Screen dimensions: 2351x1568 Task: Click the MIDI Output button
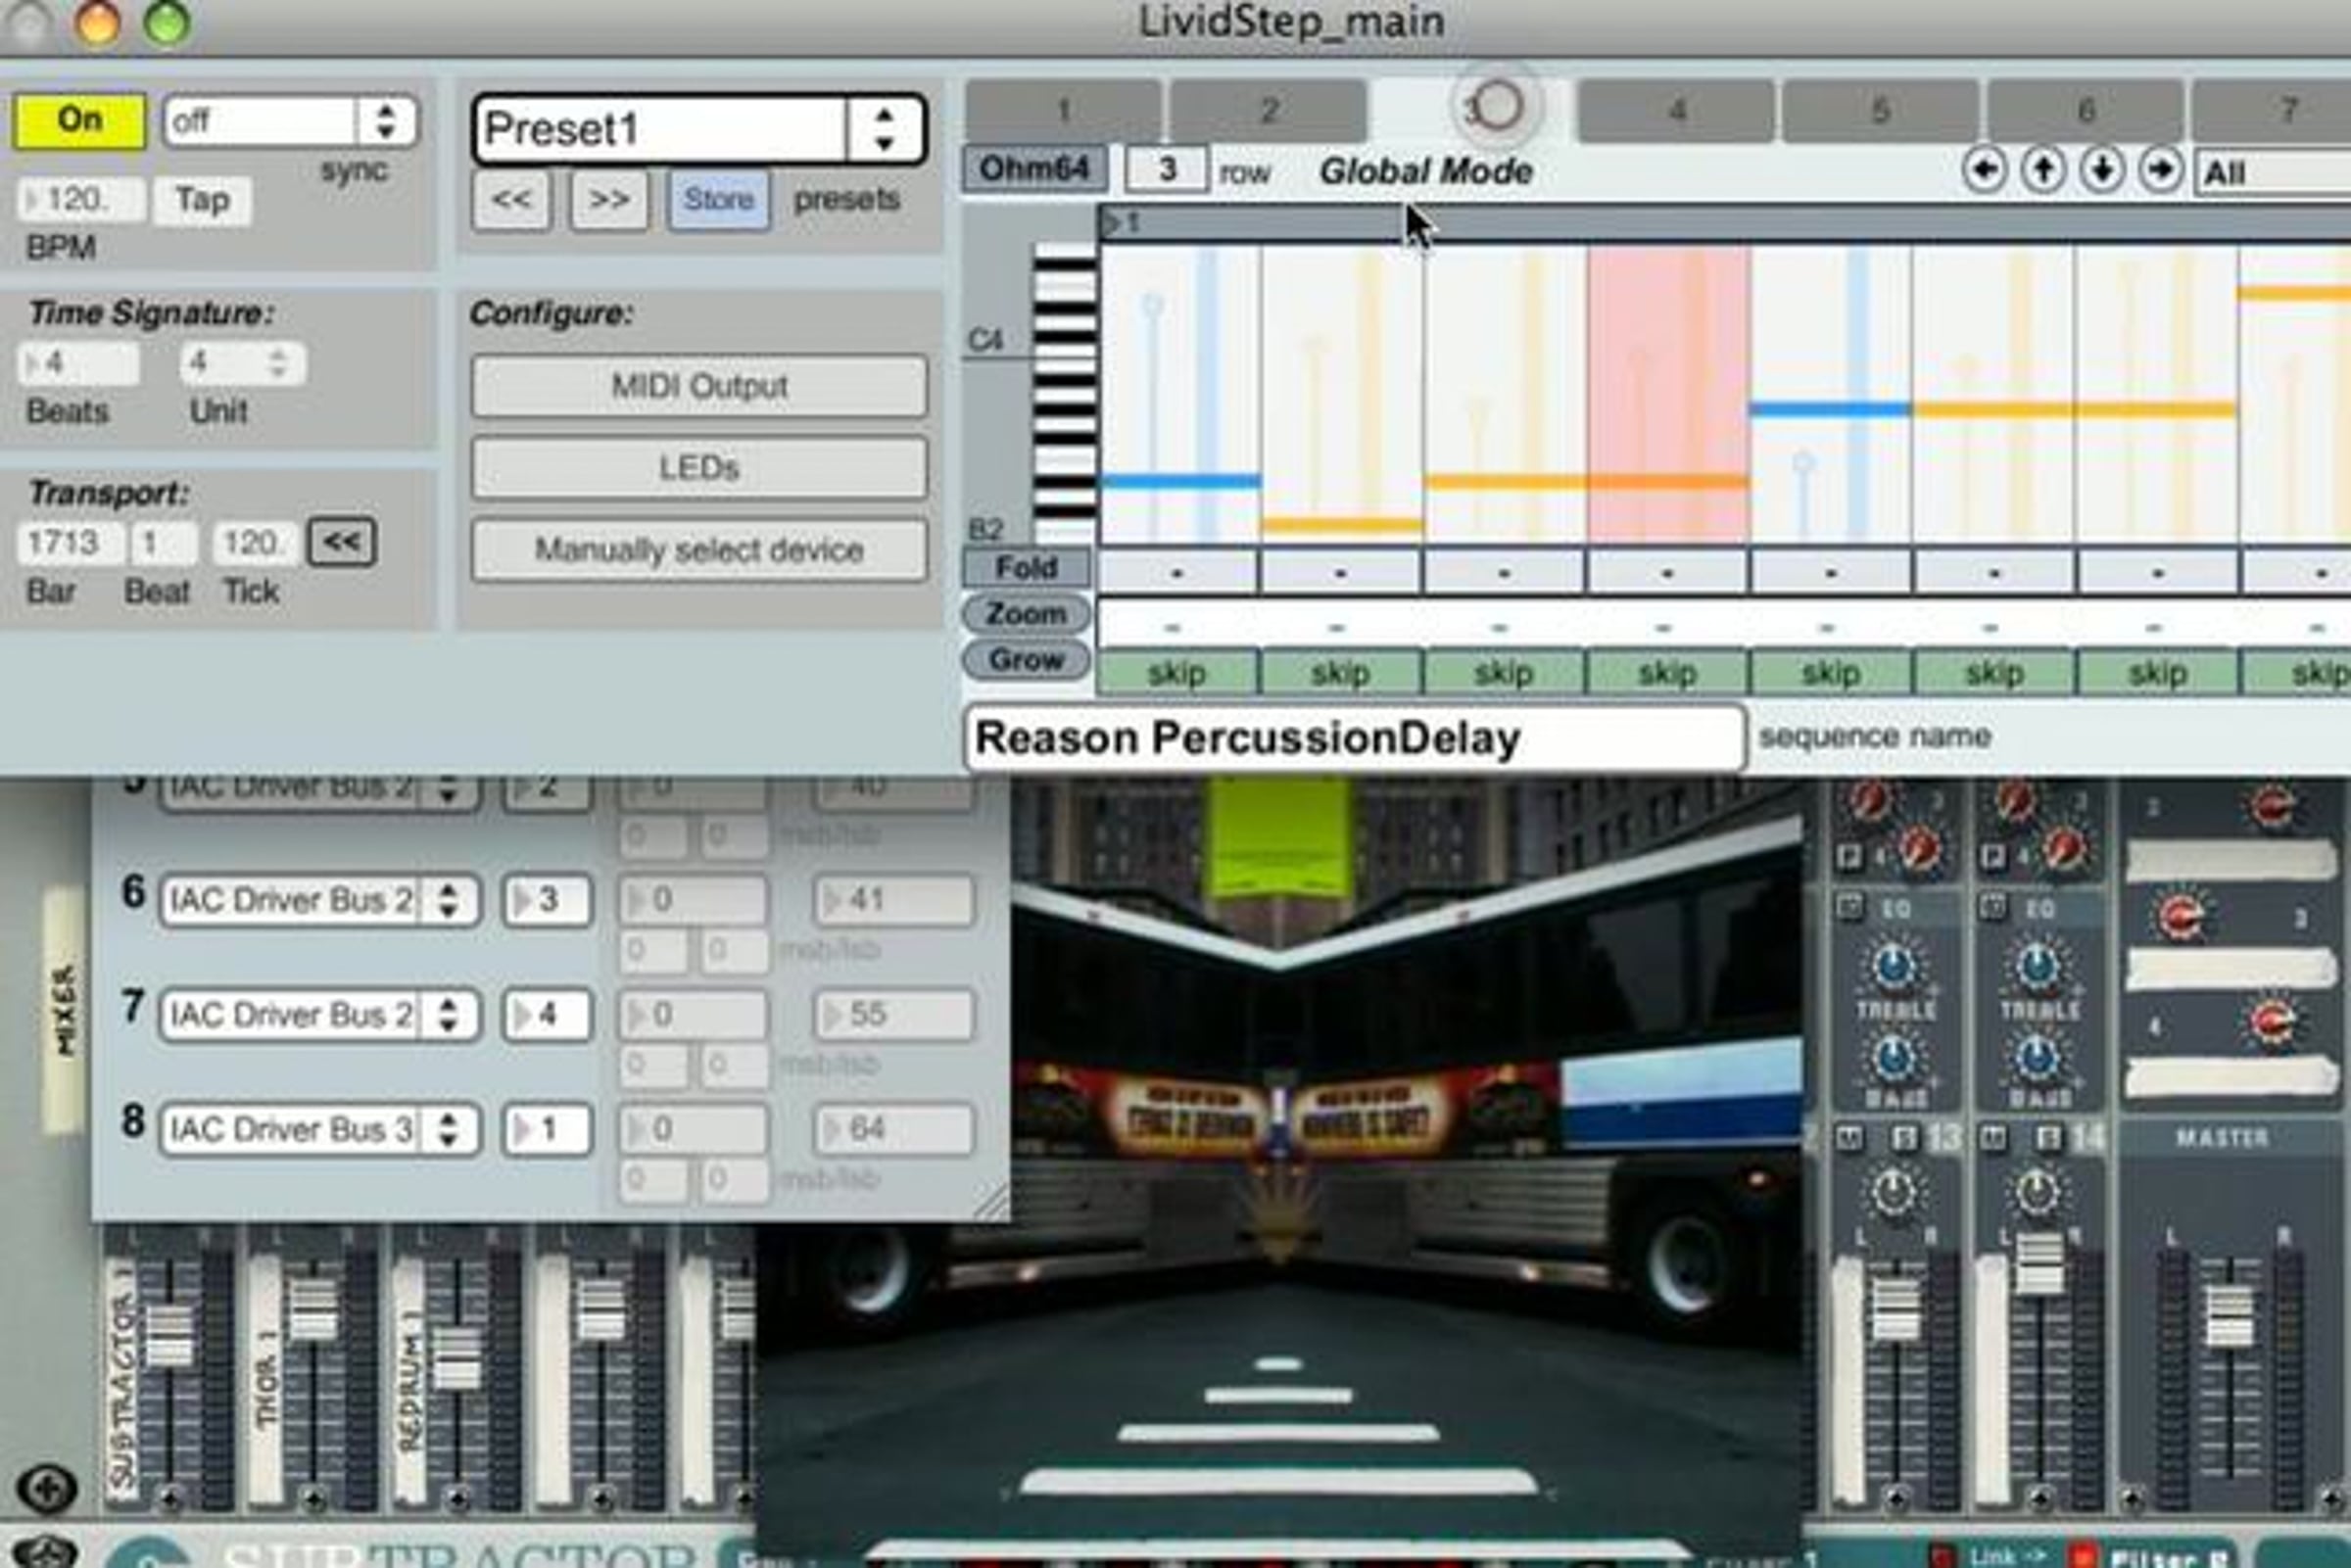pos(698,386)
